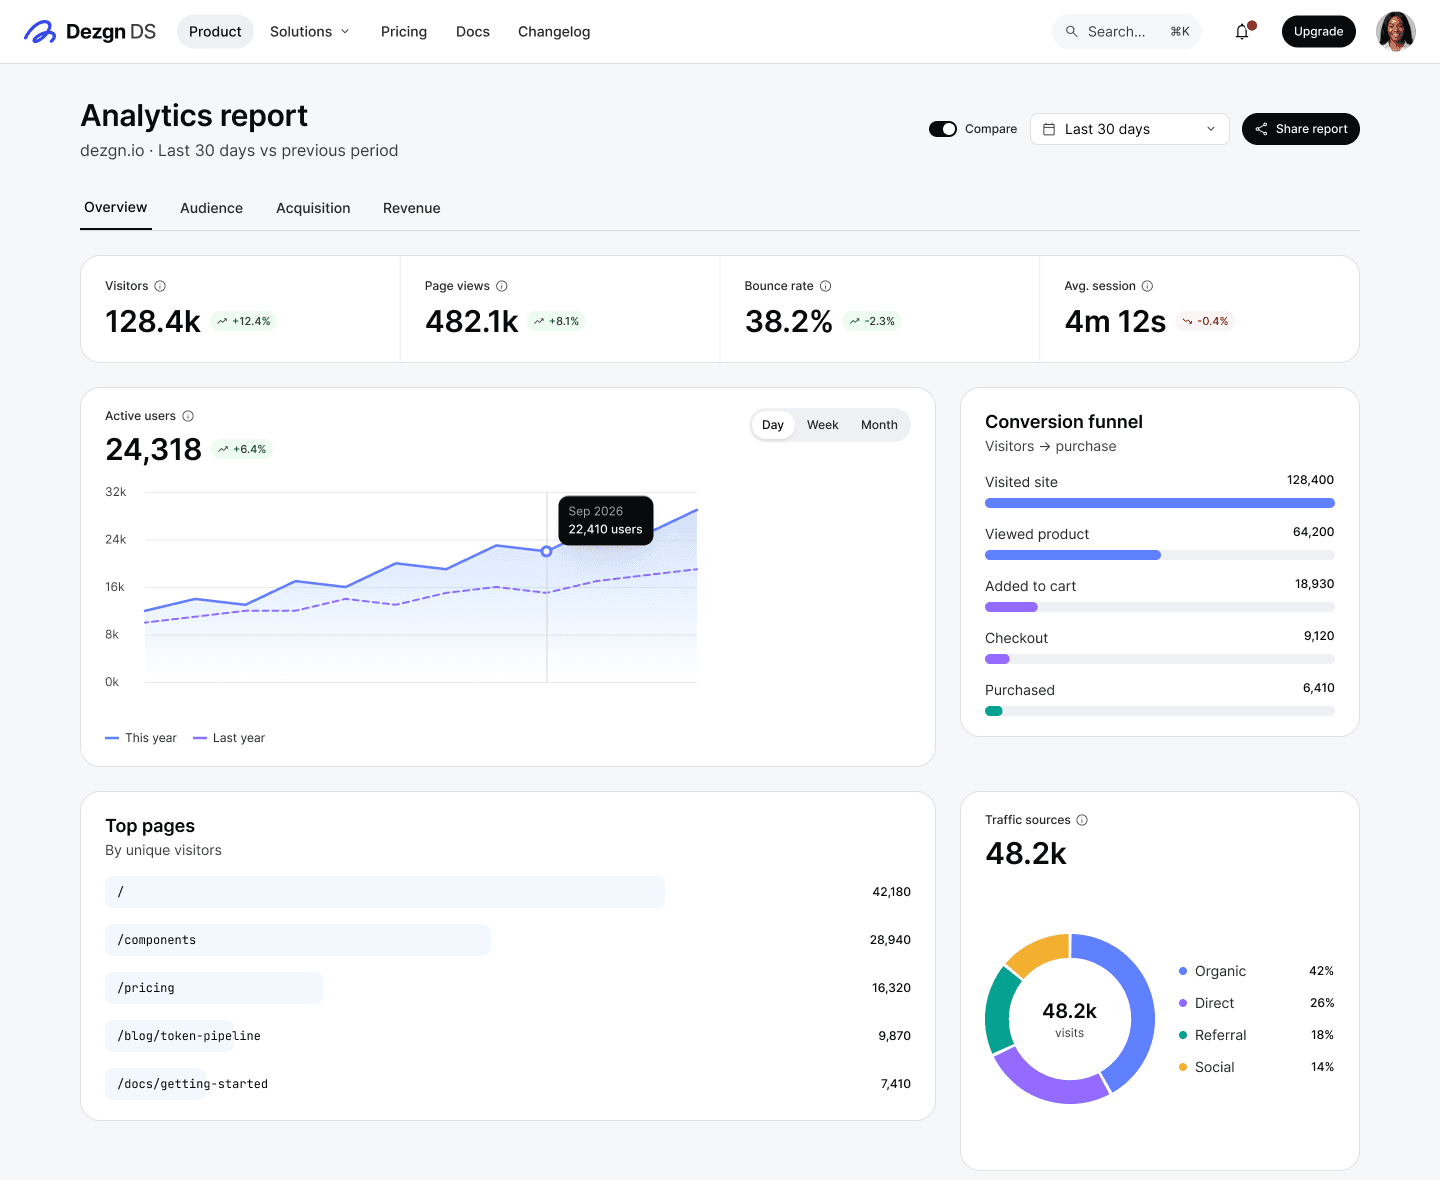Screen dimensions: 1440x1180
Task: Click the Visitors +12.4% trend badge
Action: point(243,321)
